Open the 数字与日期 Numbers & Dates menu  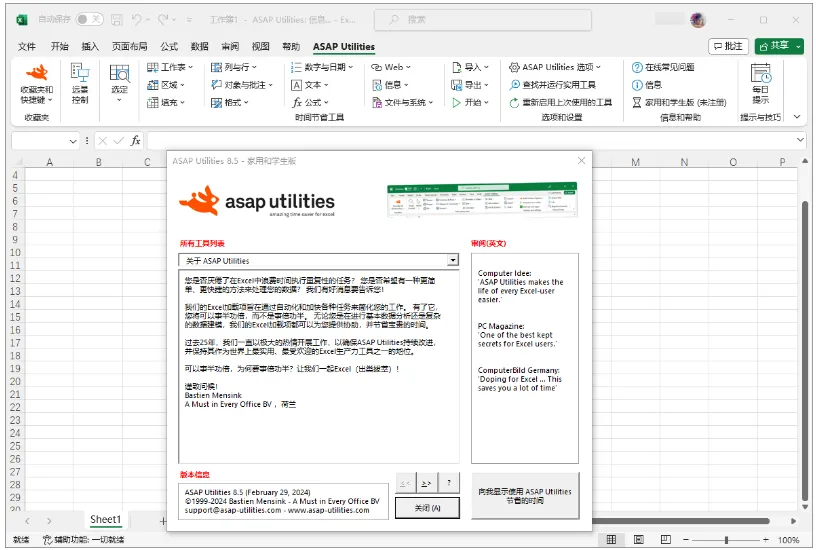coord(322,67)
